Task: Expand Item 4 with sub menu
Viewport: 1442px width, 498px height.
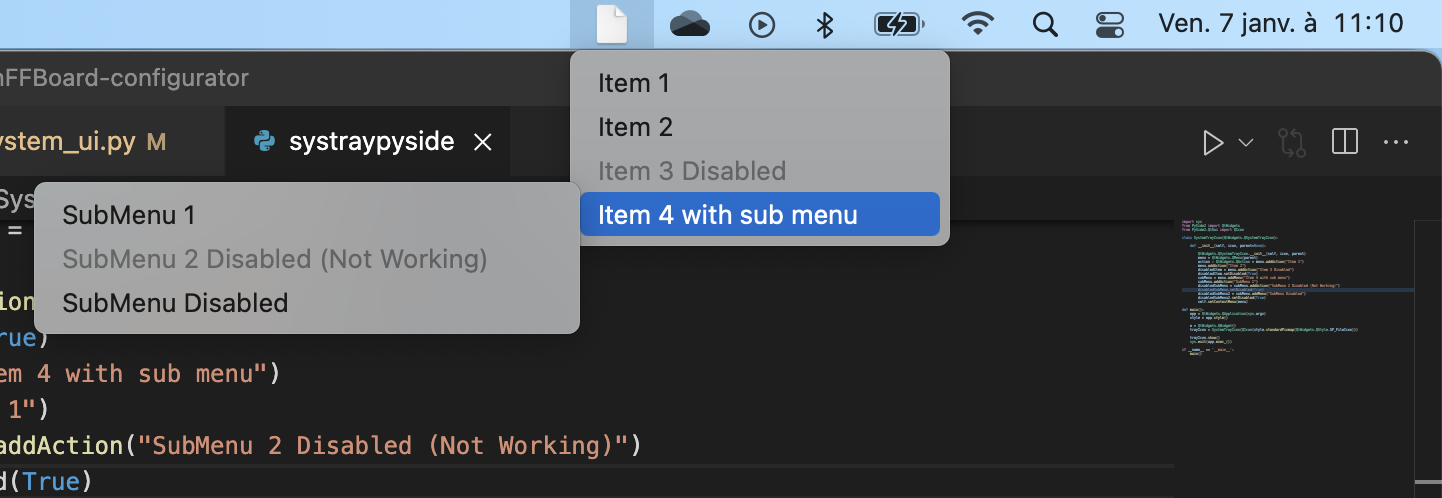Action: coord(760,214)
